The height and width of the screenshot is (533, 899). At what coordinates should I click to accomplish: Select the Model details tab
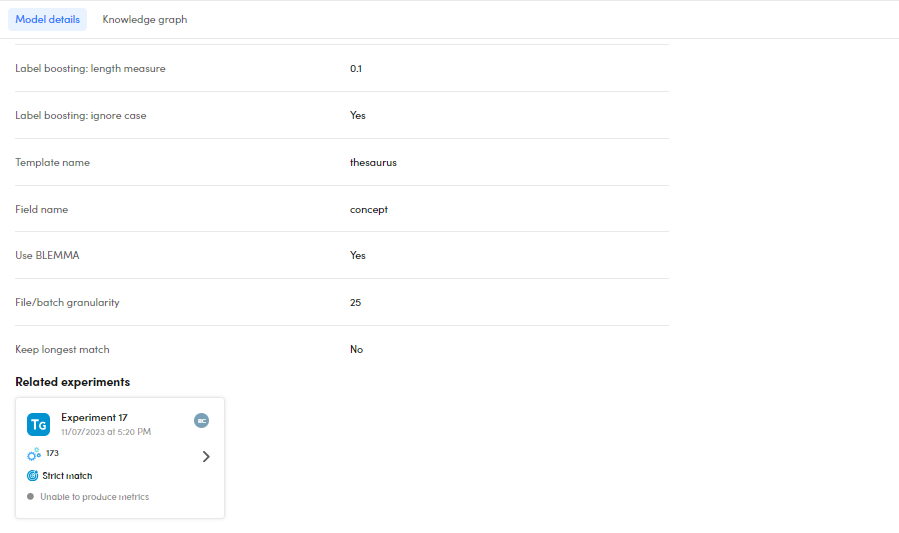click(x=48, y=20)
